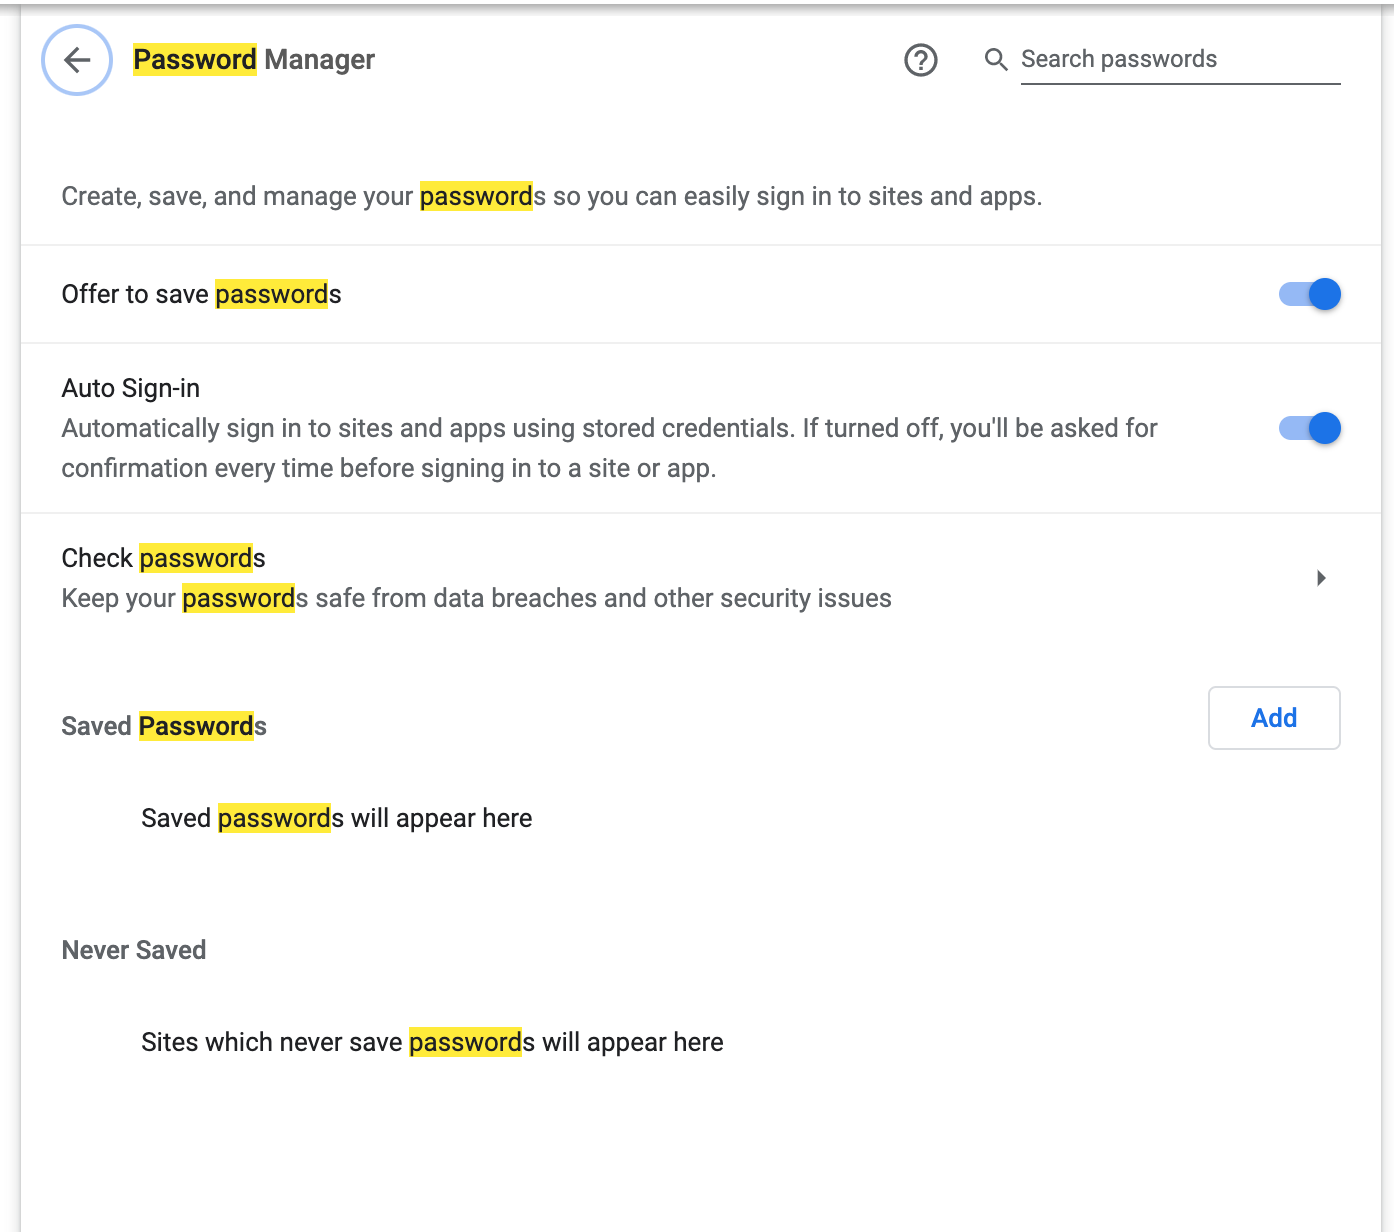
Task: Click 'Saved passwords will appear here' placeholder text
Action: pyautogui.click(x=336, y=818)
